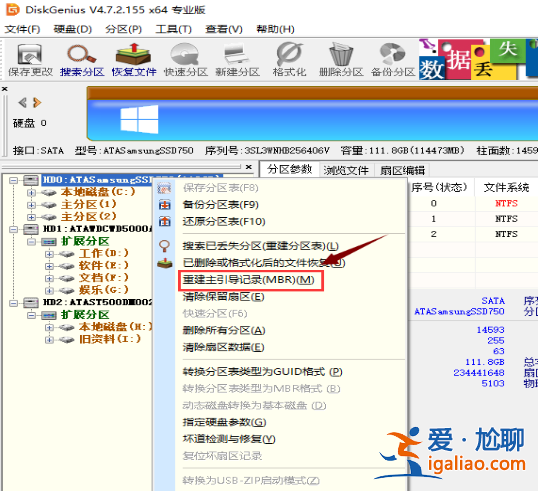Collapse the HD0 disk node
The width and height of the screenshot is (538, 491).
coord(13,180)
